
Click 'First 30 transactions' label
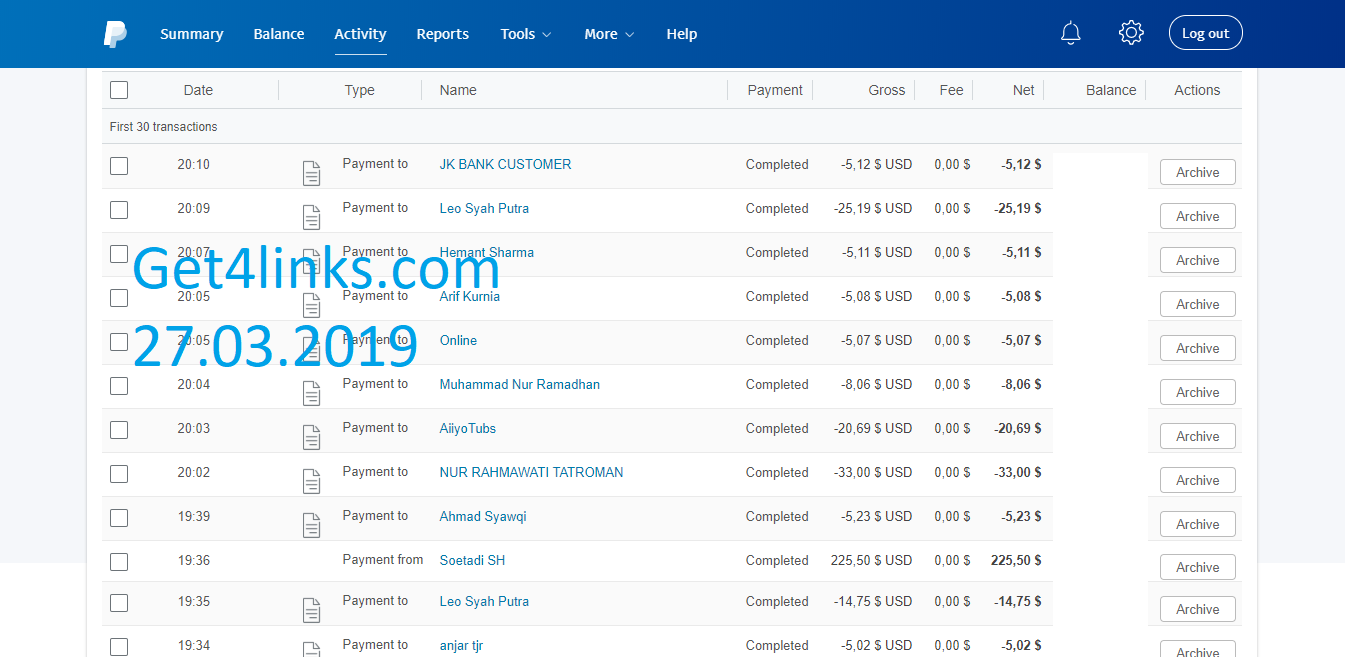point(163,127)
